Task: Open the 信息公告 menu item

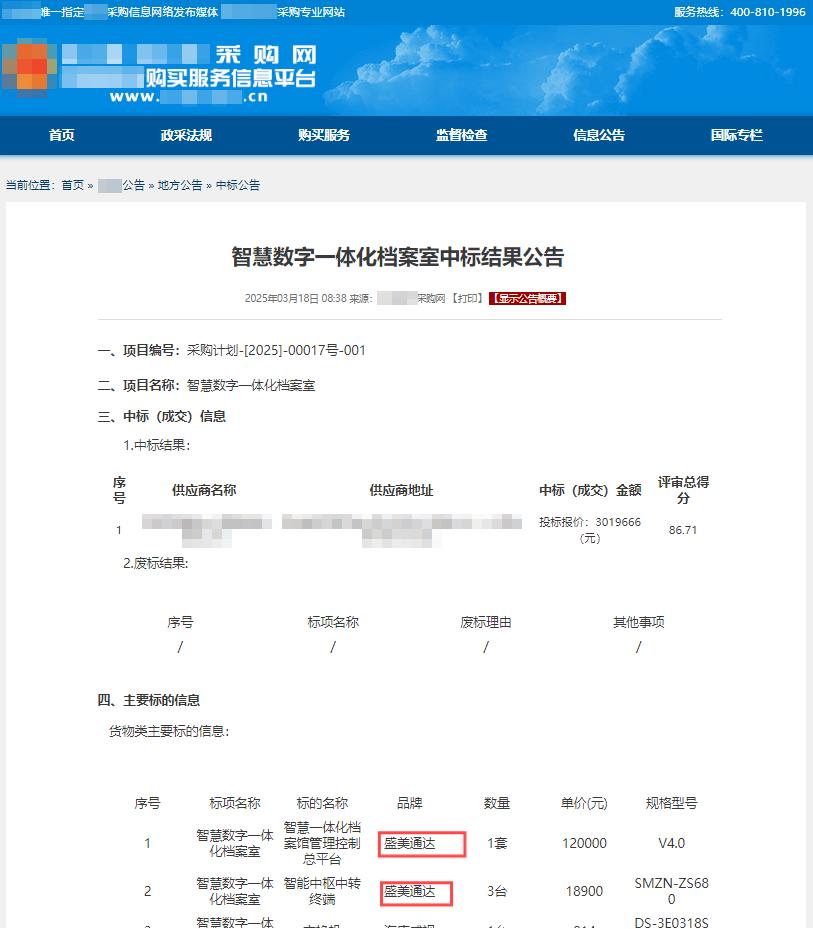Action: click(x=602, y=135)
